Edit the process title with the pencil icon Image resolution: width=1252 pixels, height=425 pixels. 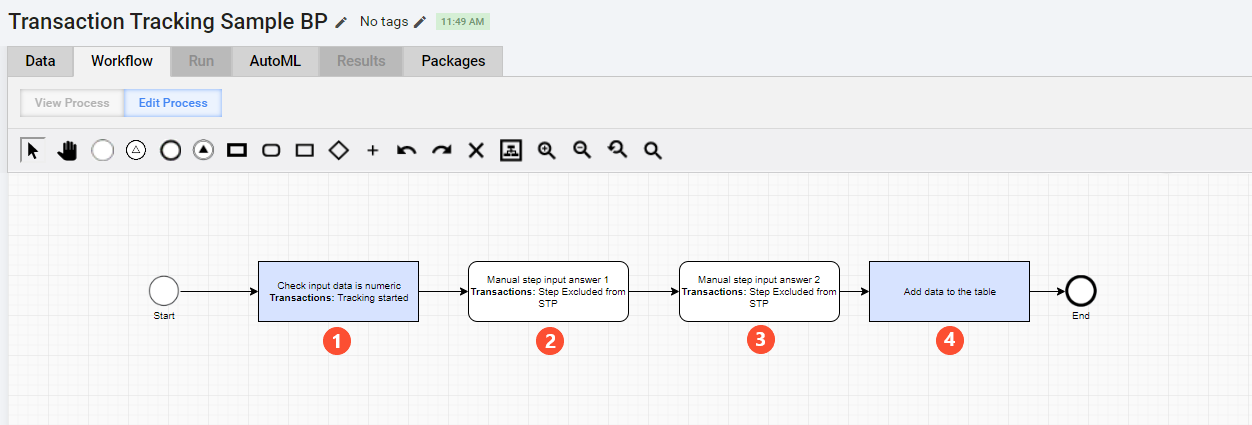pyautogui.click(x=341, y=21)
